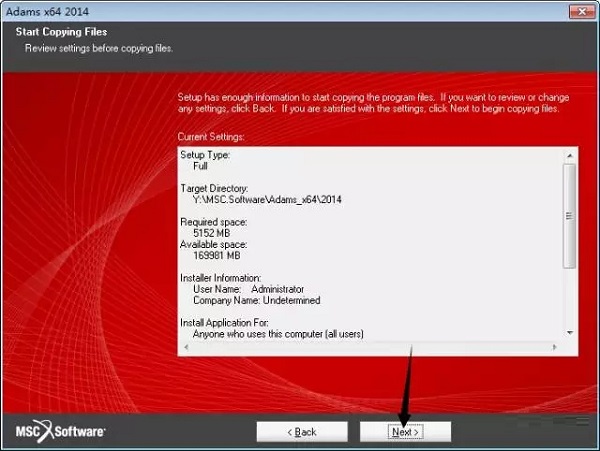Image resolution: width=600 pixels, height=451 pixels.
Task: Click the 'Install Application For:' line
Action: point(224,322)
